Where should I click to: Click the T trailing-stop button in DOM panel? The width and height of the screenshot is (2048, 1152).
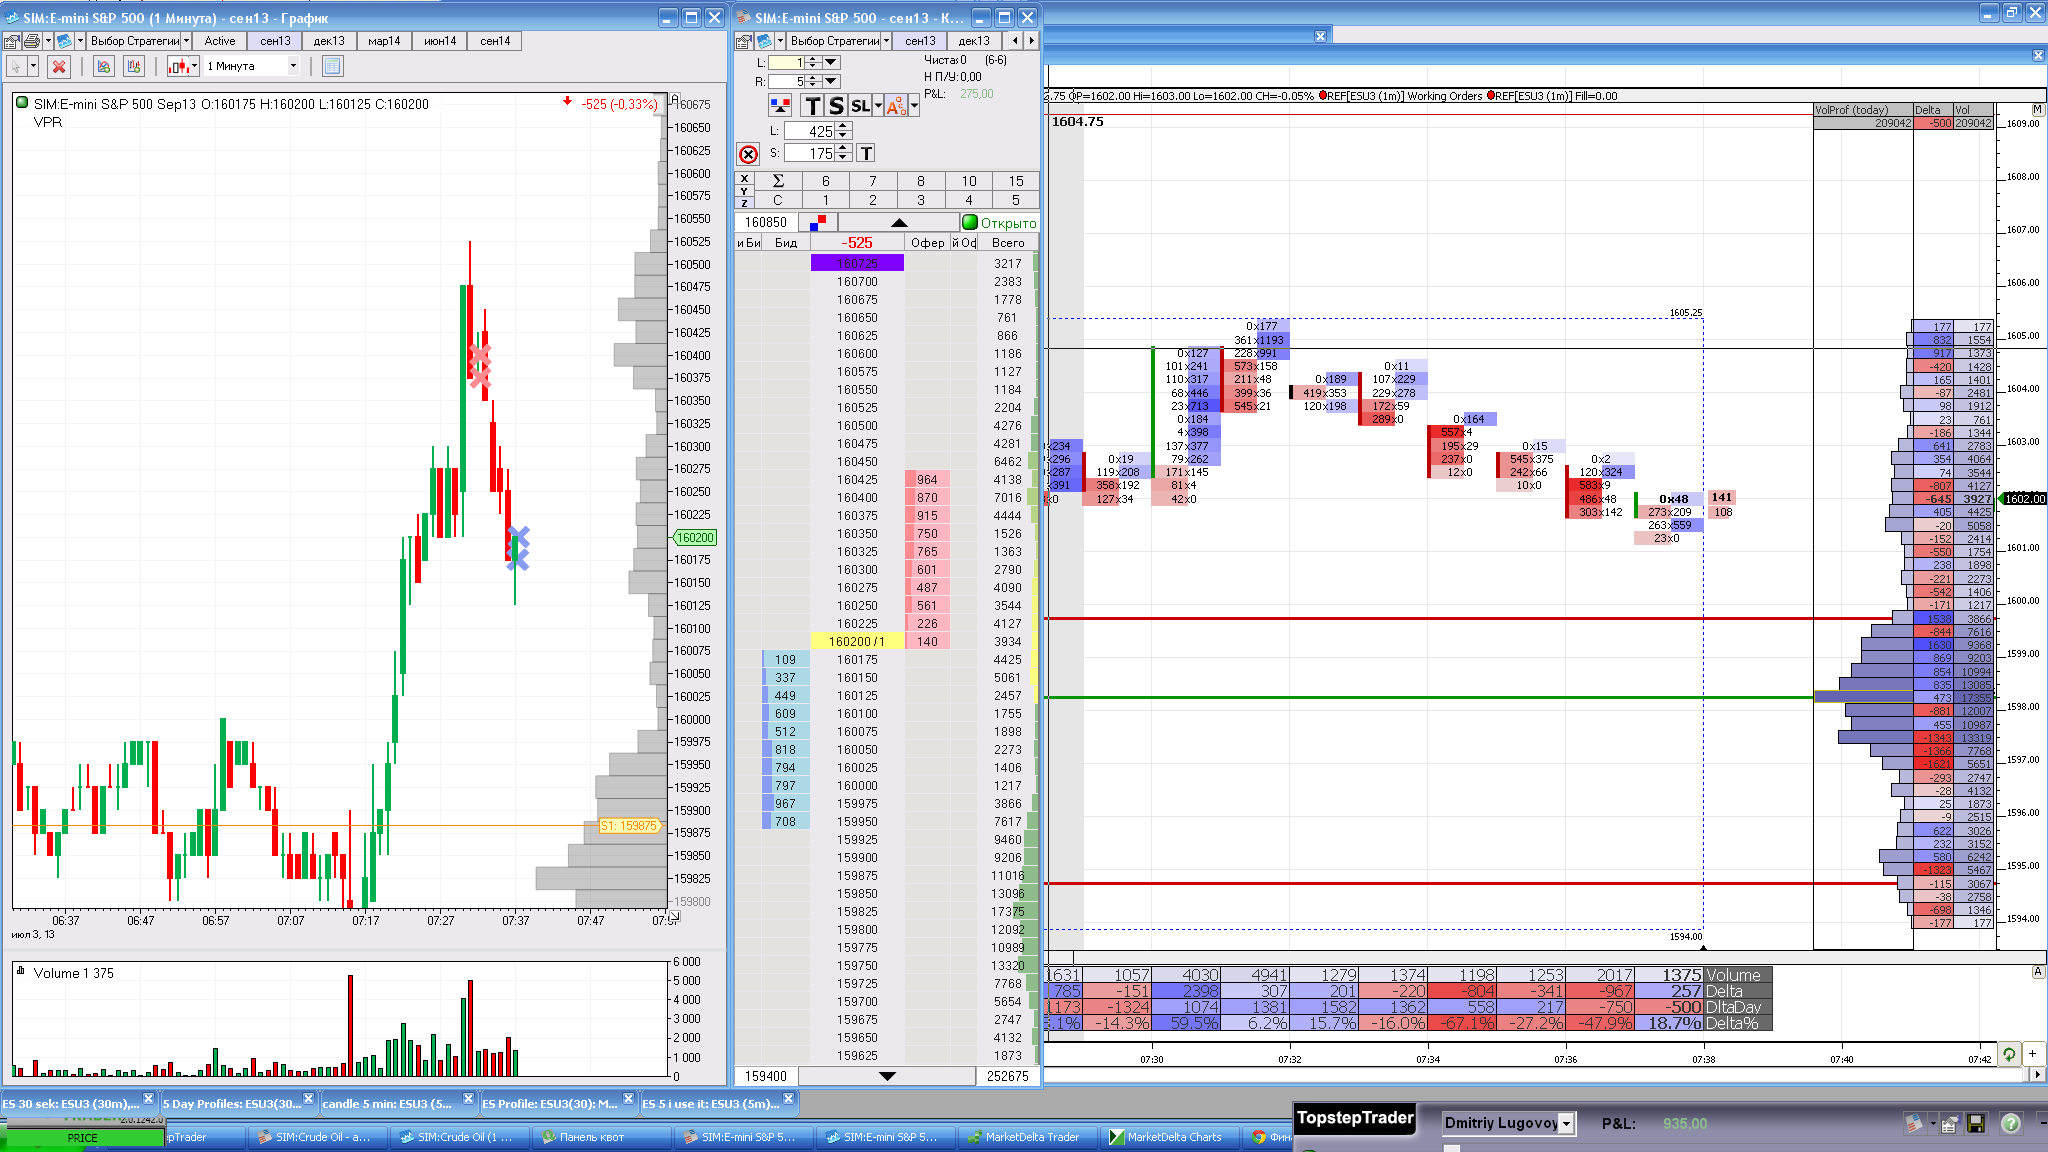[x=813, y=106]
